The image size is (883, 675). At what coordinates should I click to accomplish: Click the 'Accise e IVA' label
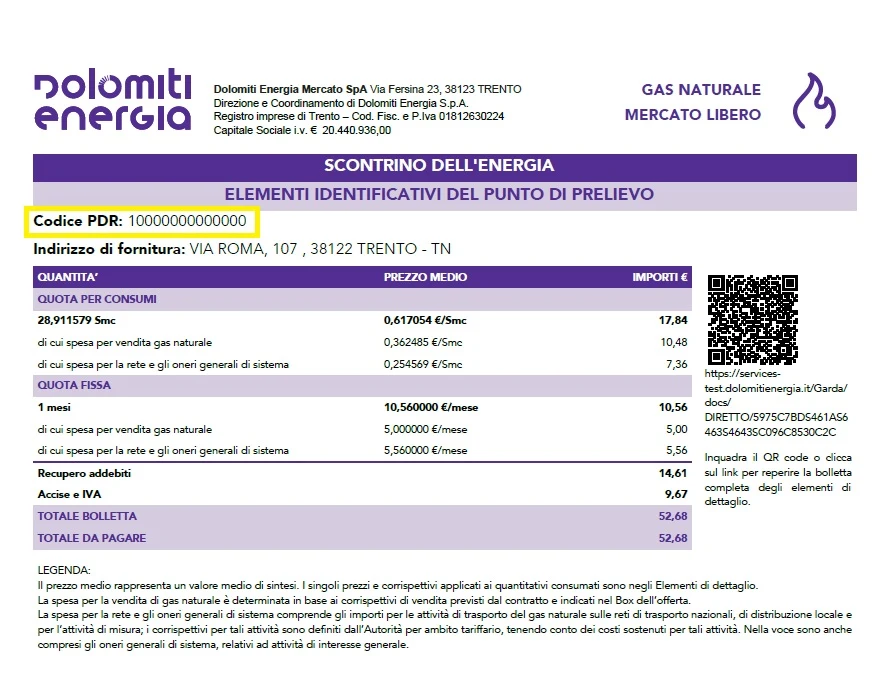69,494
